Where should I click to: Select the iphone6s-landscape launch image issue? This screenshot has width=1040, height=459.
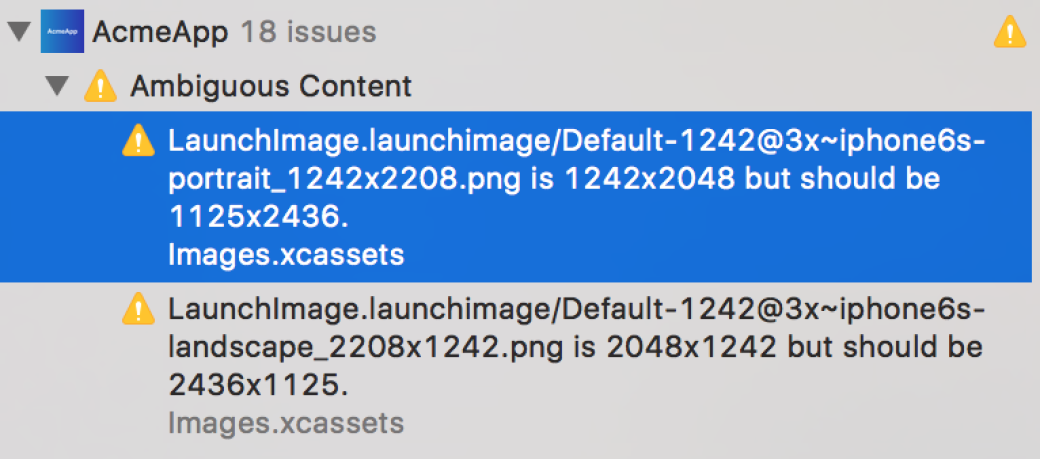[x=520, y=365]
